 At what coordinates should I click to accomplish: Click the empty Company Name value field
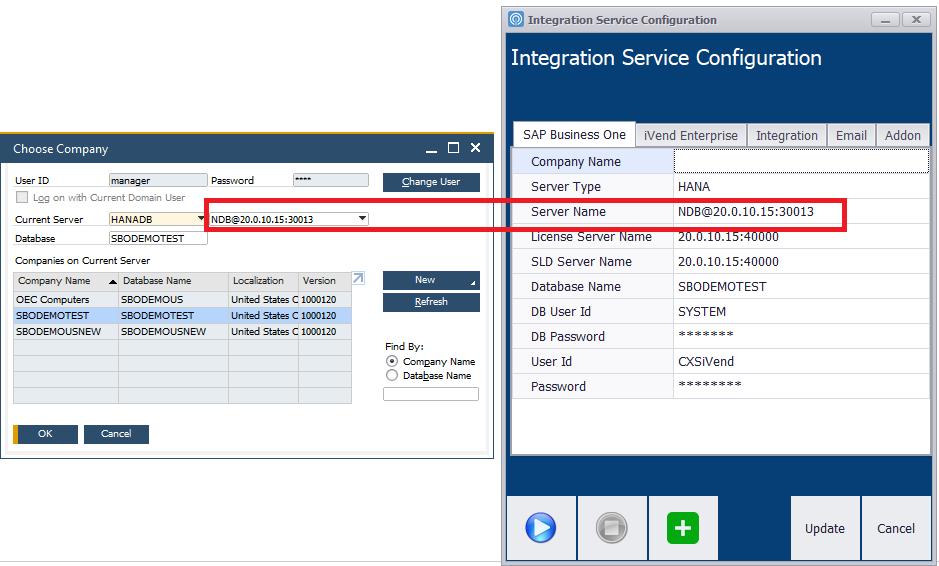click(801, 161)
